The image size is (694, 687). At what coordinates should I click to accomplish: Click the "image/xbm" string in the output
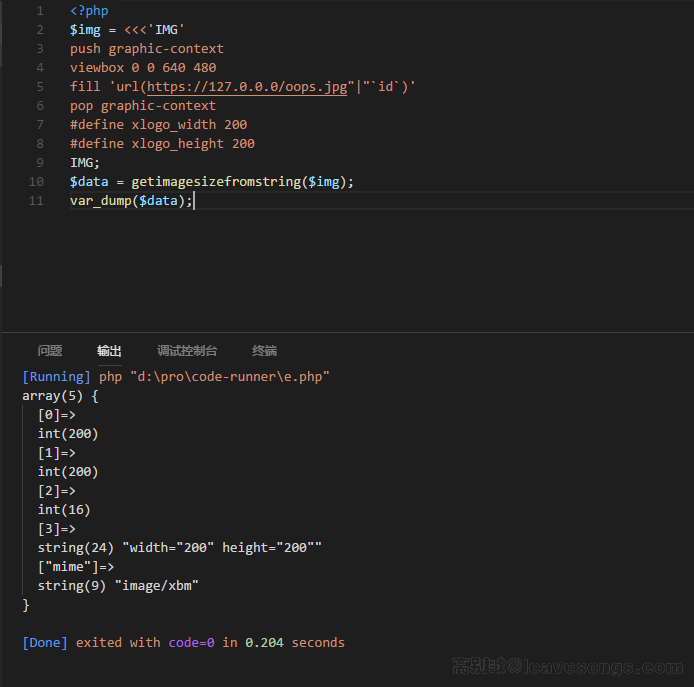coord(161,586)
